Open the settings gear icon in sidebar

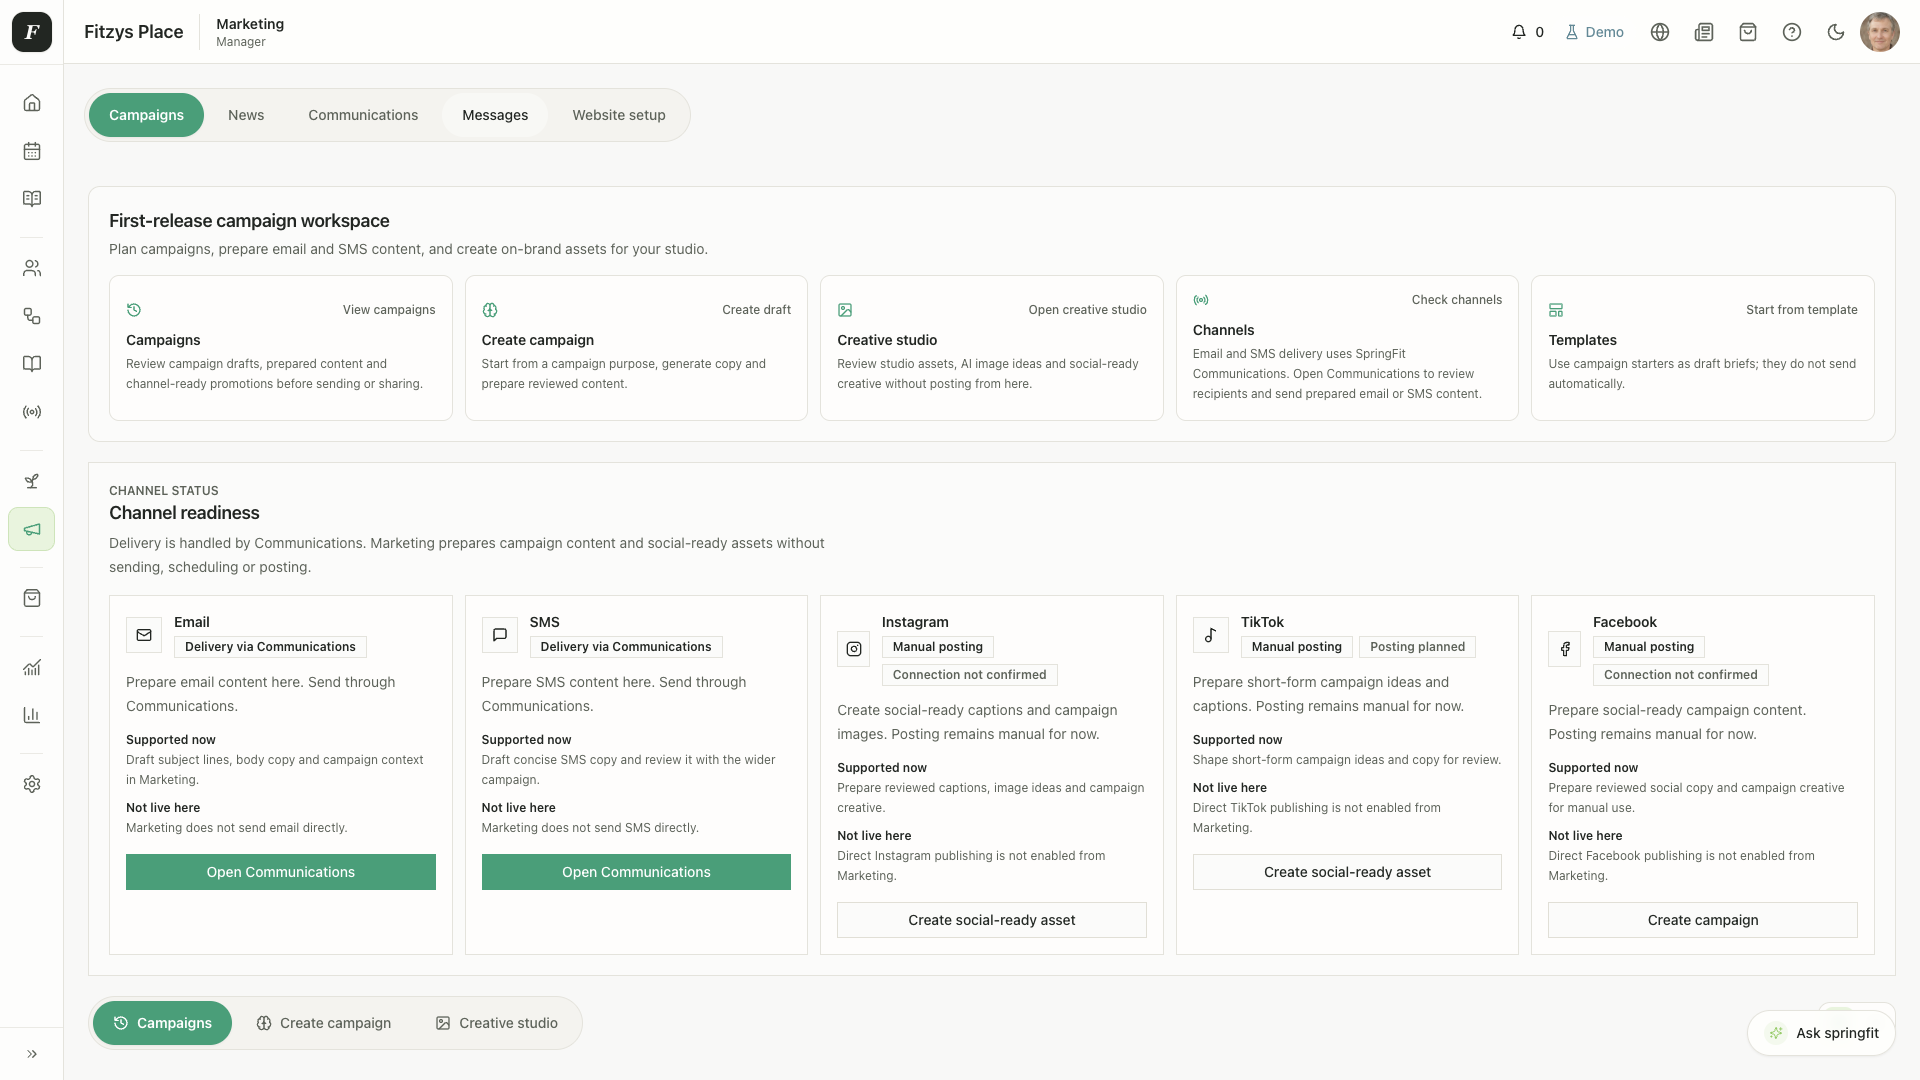tap(32, 784)
